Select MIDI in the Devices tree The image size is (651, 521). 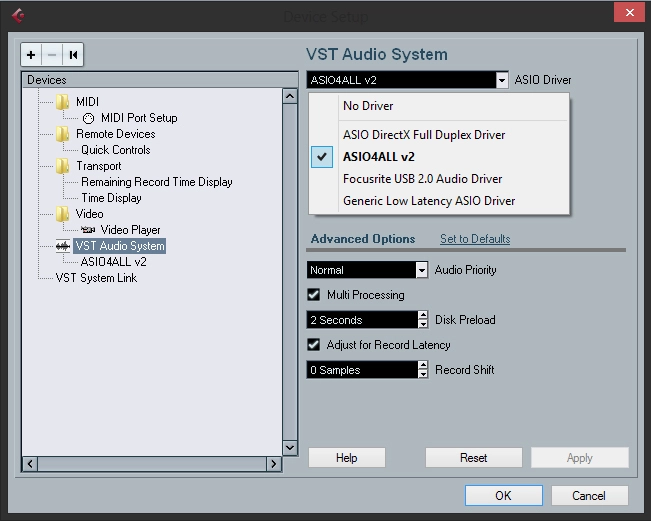(x=87, y=102)
